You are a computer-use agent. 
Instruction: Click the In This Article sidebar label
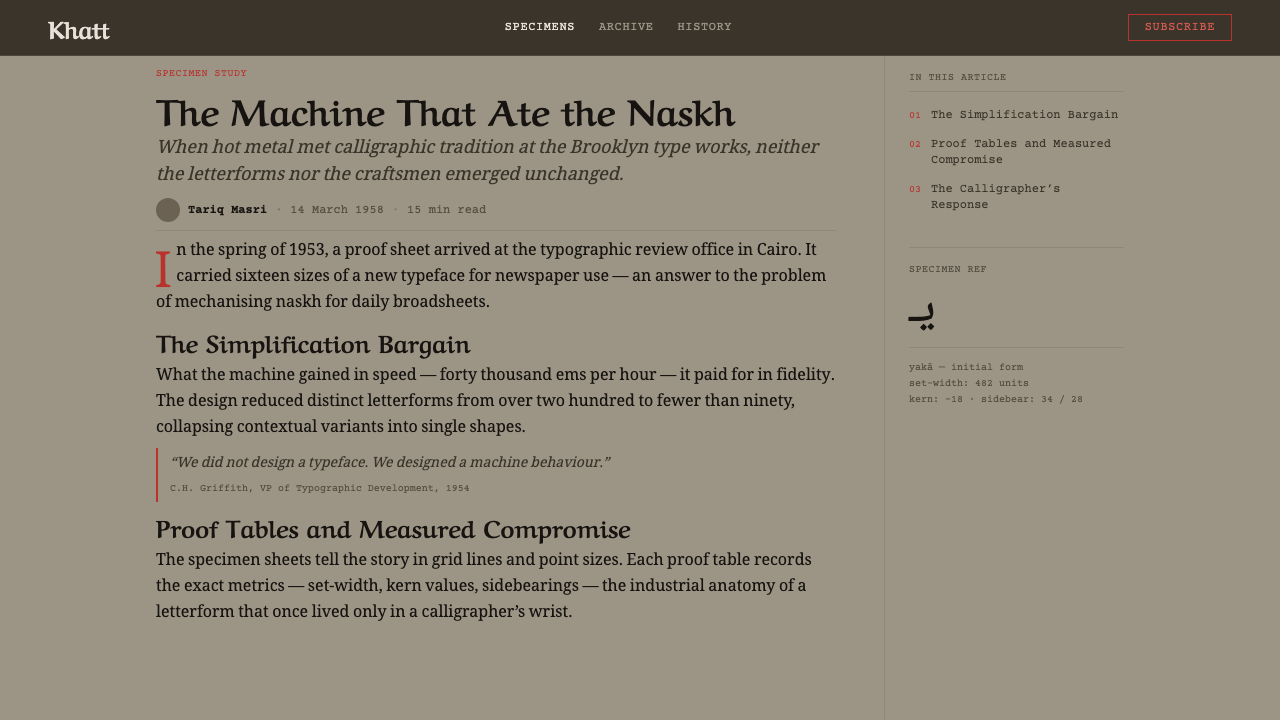(958, 77)
